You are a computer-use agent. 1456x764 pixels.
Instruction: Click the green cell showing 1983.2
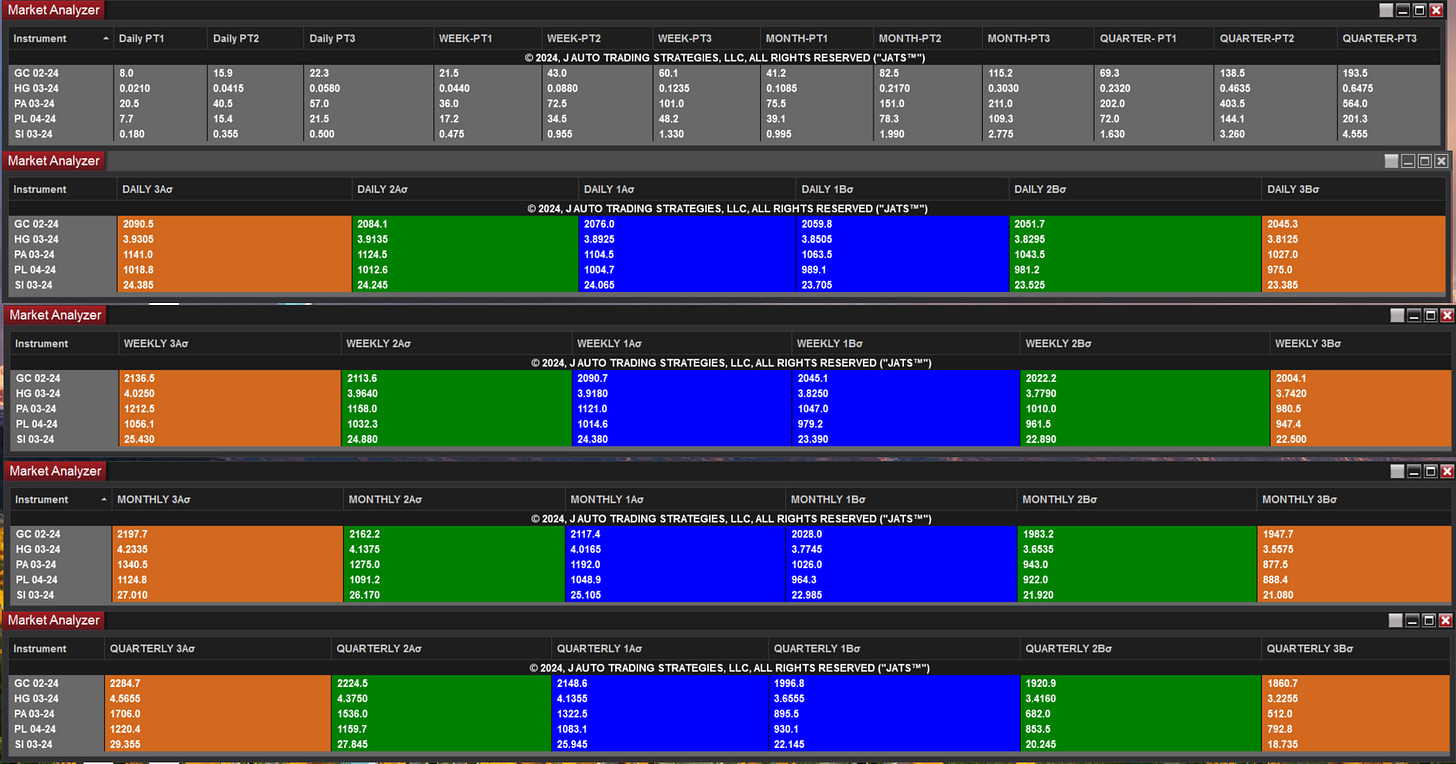point(1136,534)
